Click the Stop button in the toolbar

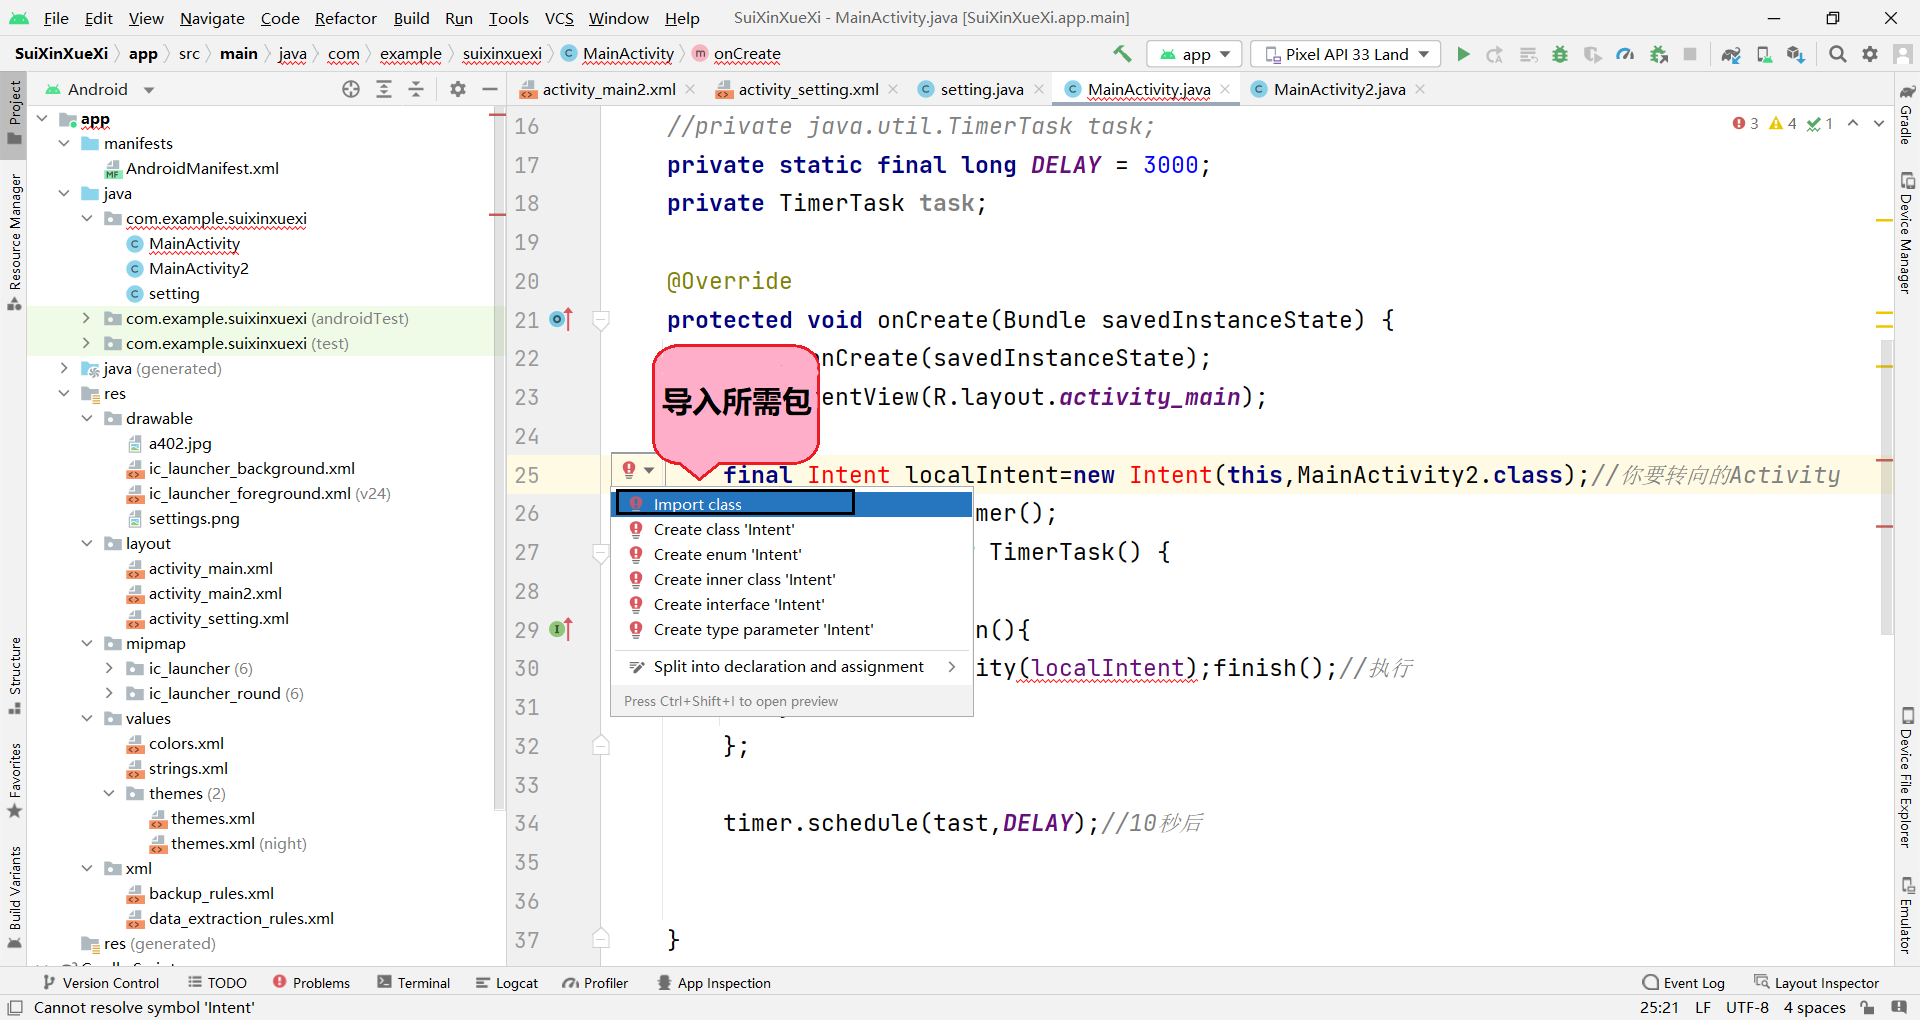click(1690, 54)
